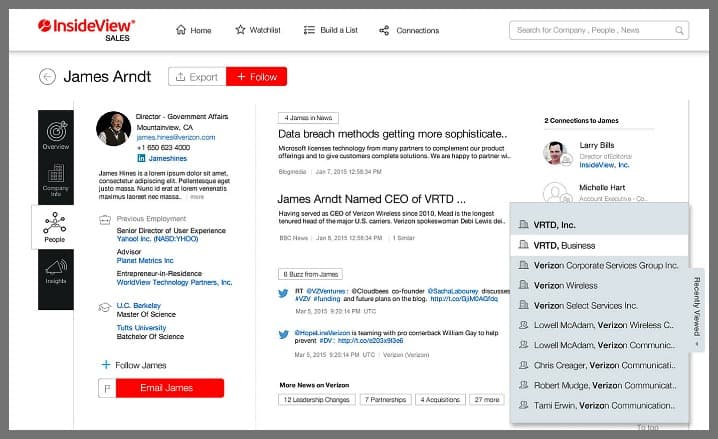The height and width of the screenshot is (439, 718).
Task: Click the back arrow beside James Arndt
Action: tap(47, 77)
